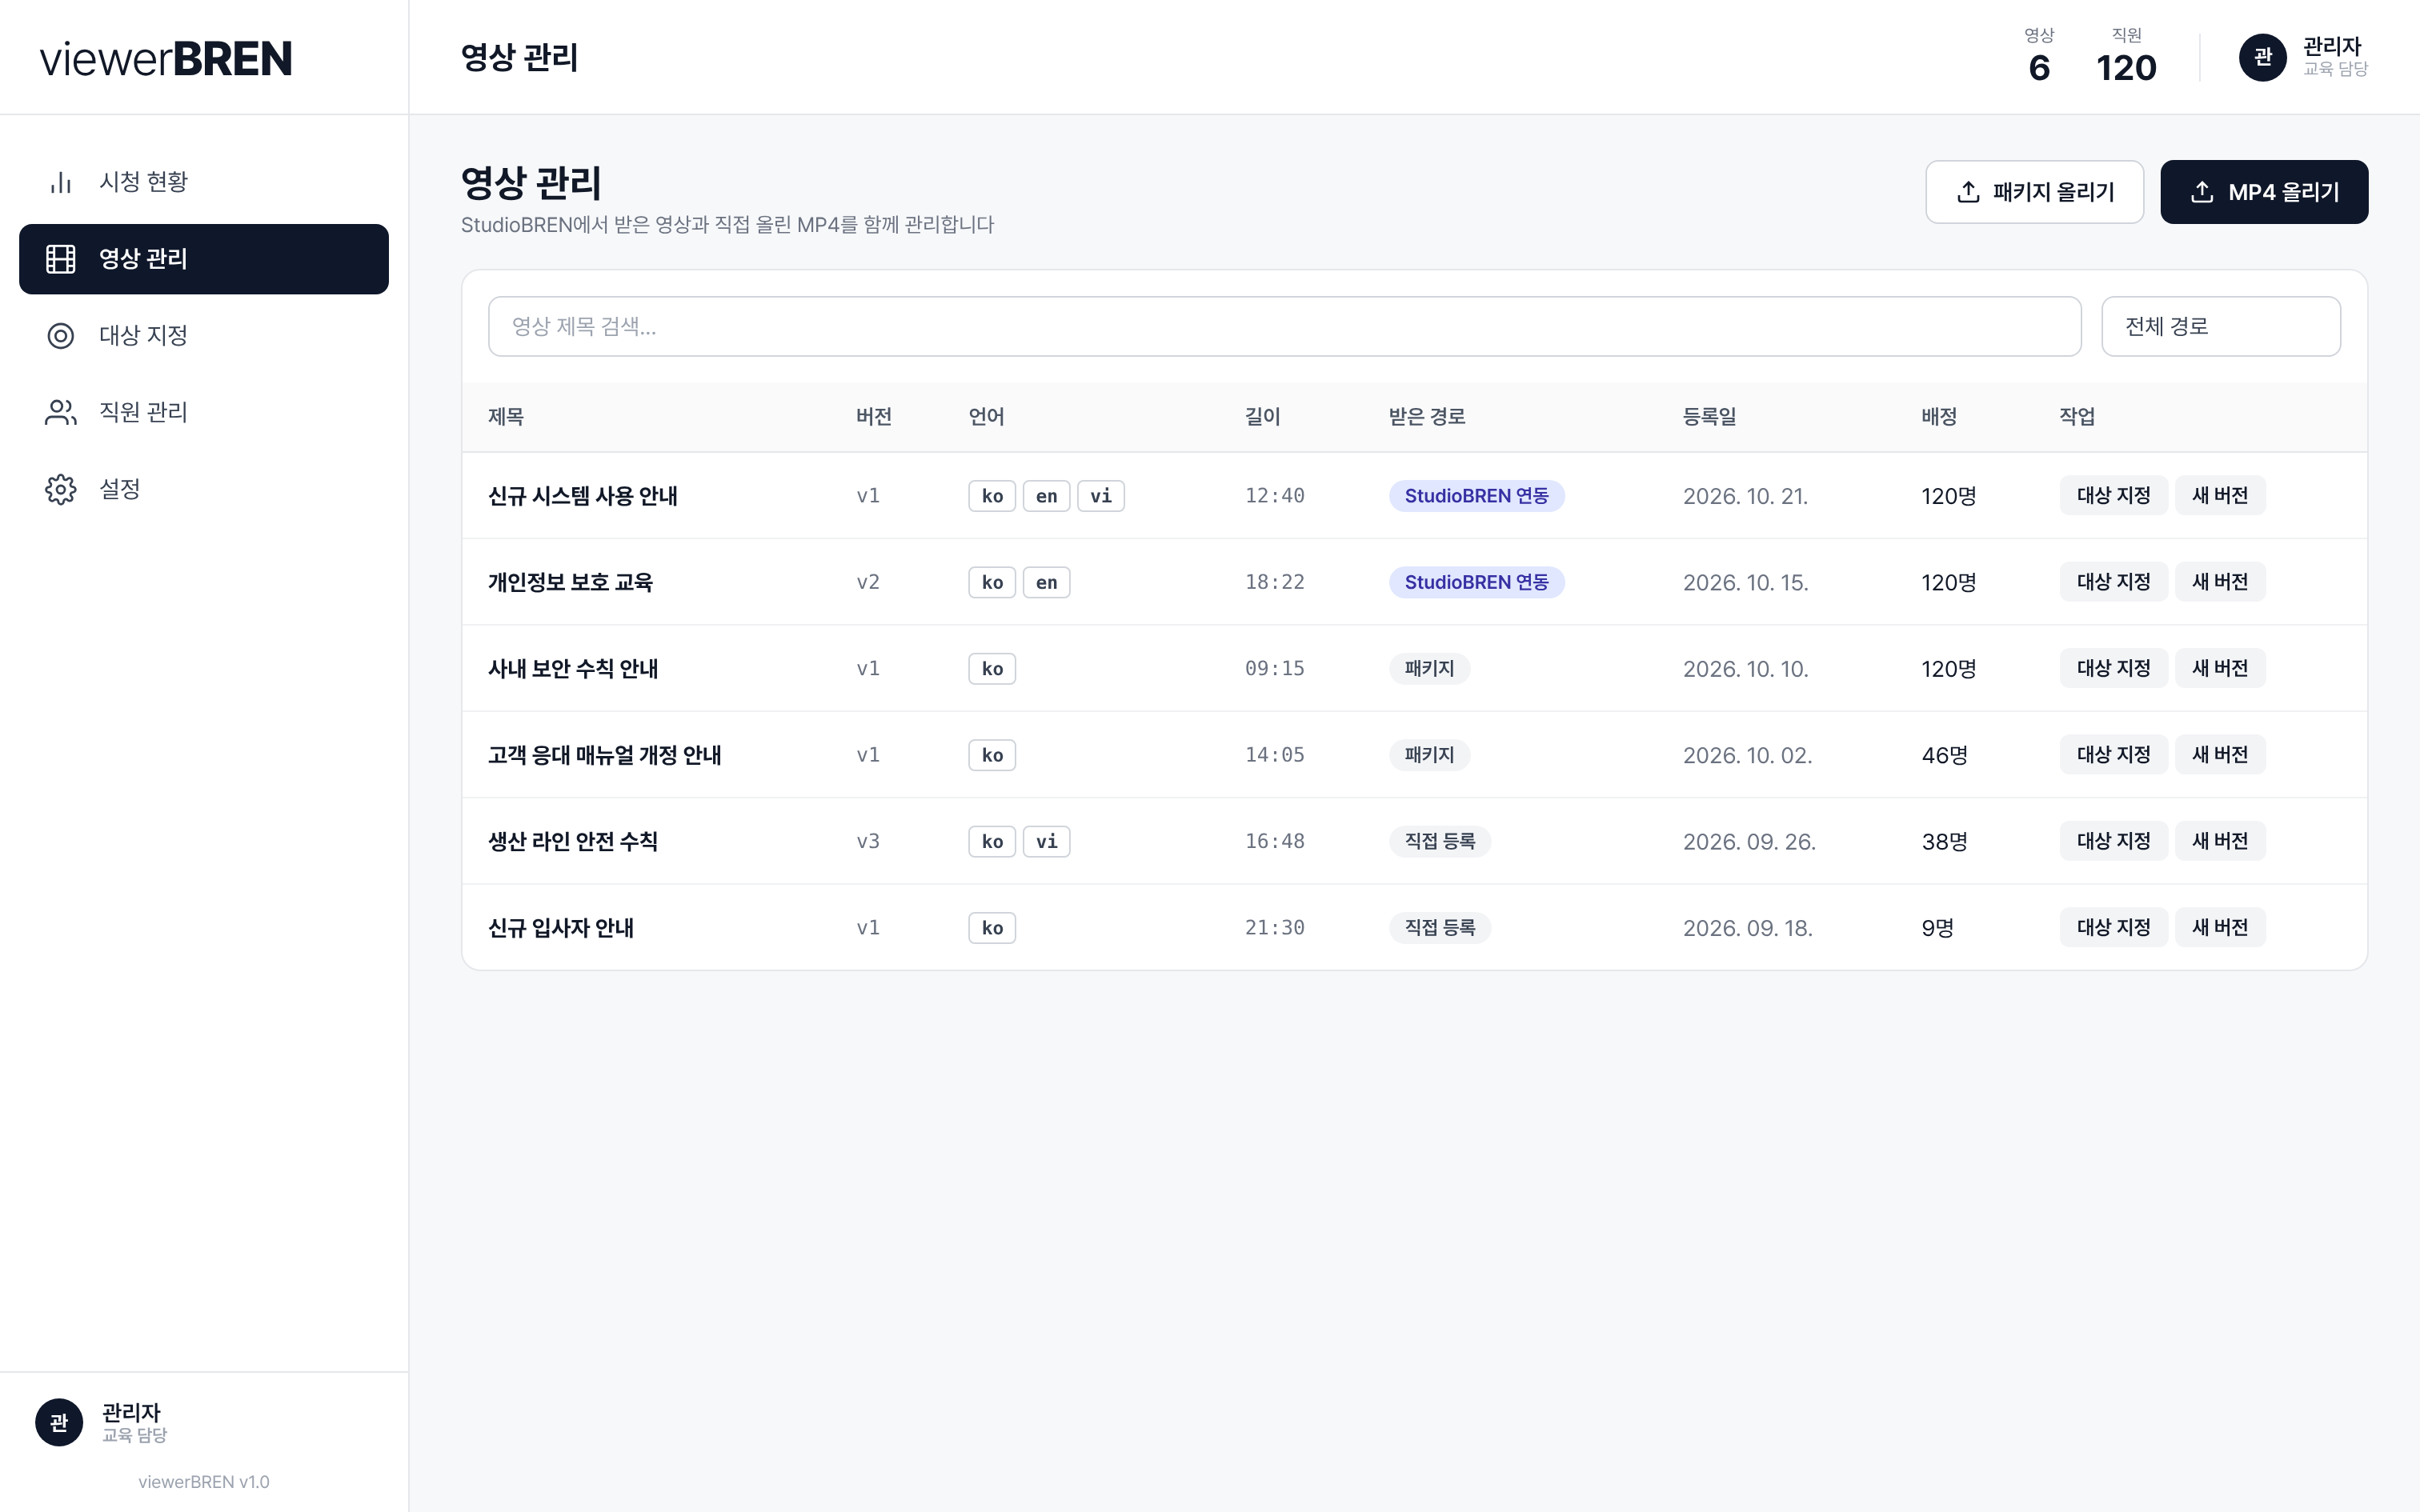
Task: Click 새 버전 for 개인정보 보호 교육
Action: pyautogui.click(x=2219, y=582)
